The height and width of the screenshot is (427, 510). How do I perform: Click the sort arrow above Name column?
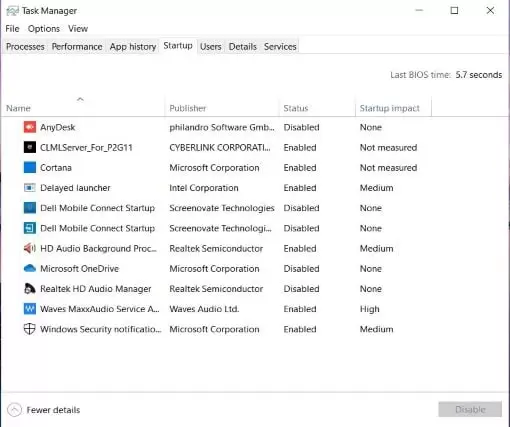(80, 99)
